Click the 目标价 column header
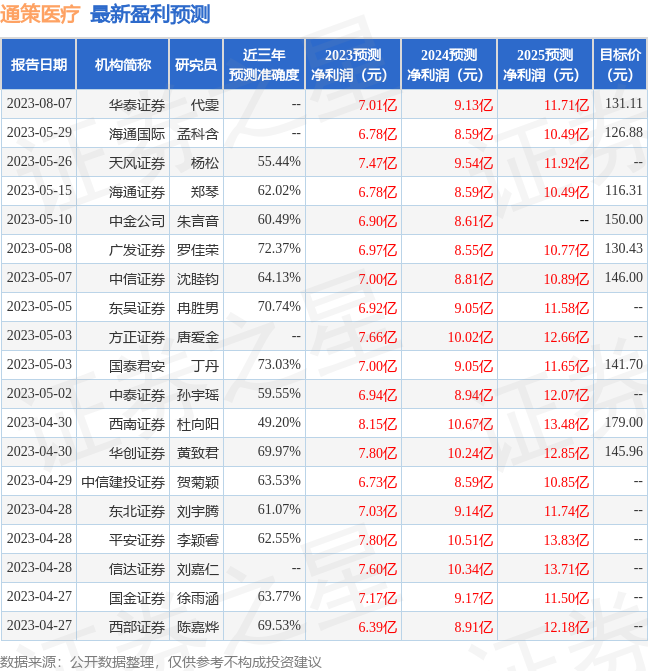 point(620,65)
